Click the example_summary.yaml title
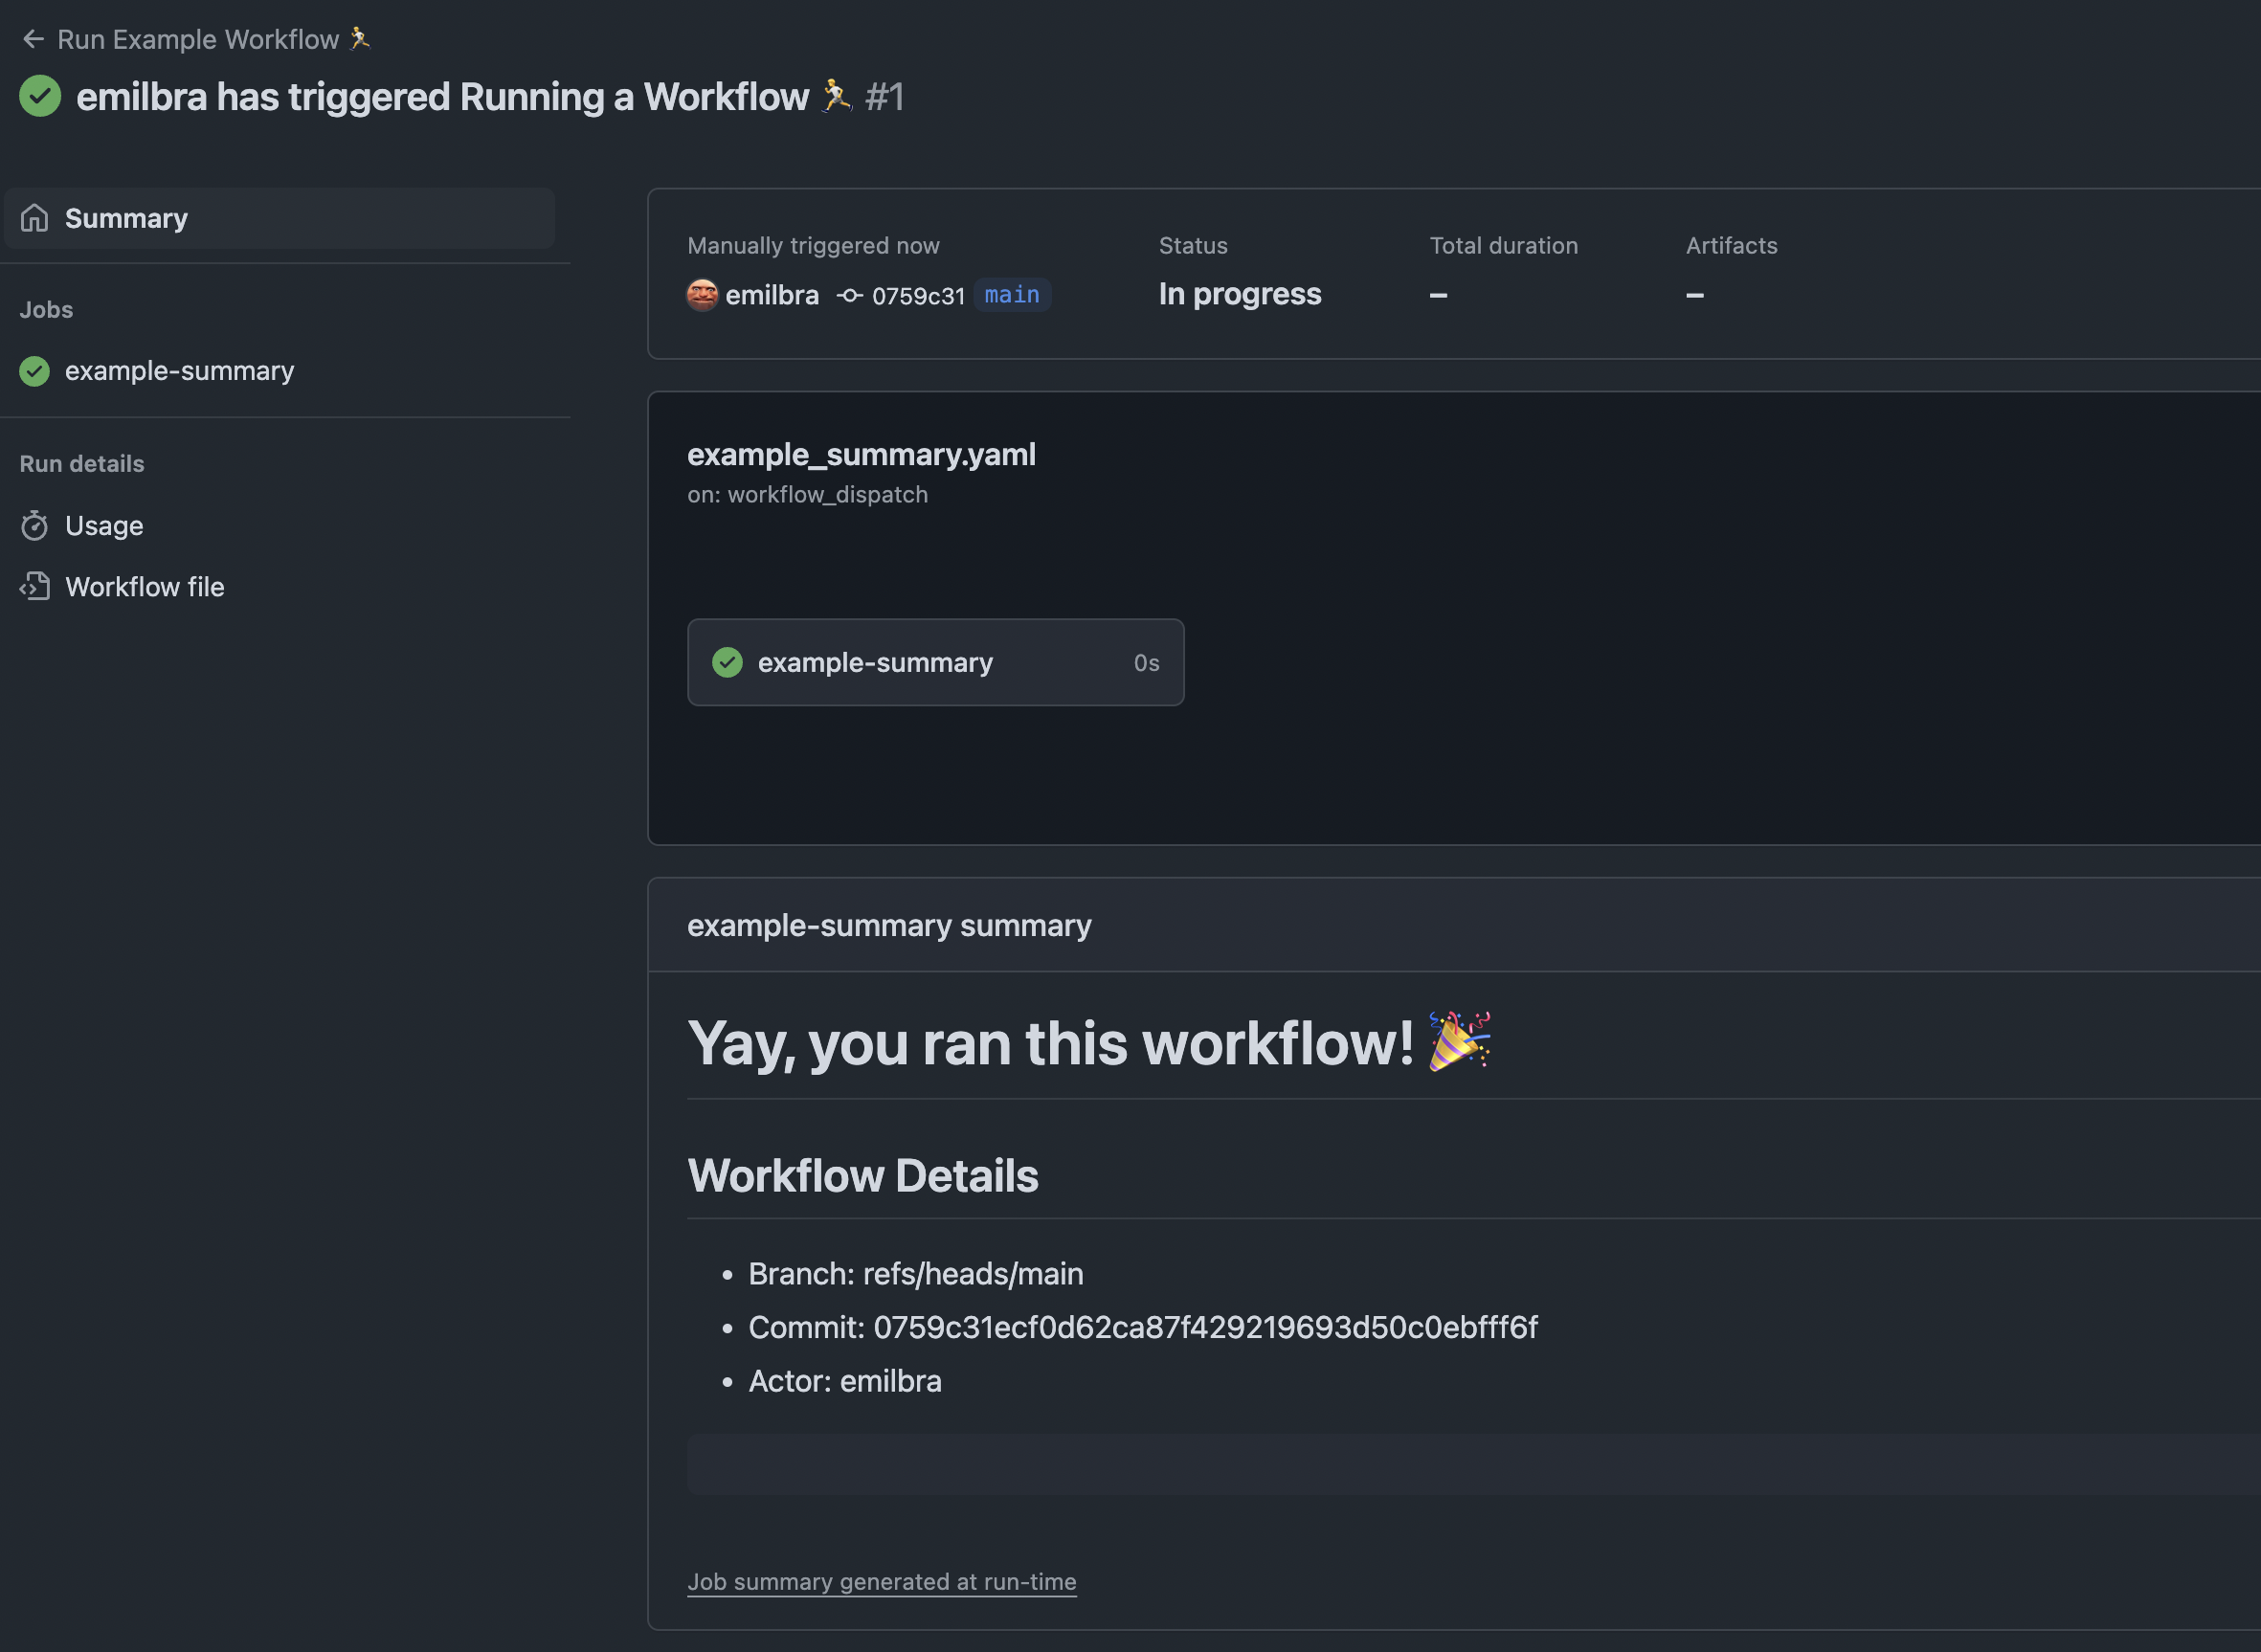This screenshot has height=1652, width=2261. click(861, 454)
